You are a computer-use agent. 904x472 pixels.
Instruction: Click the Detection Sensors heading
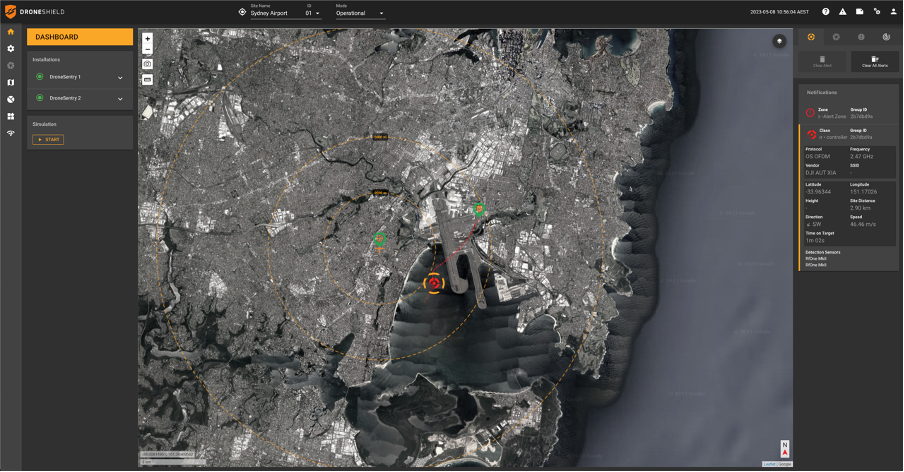[x=823, y=252]
